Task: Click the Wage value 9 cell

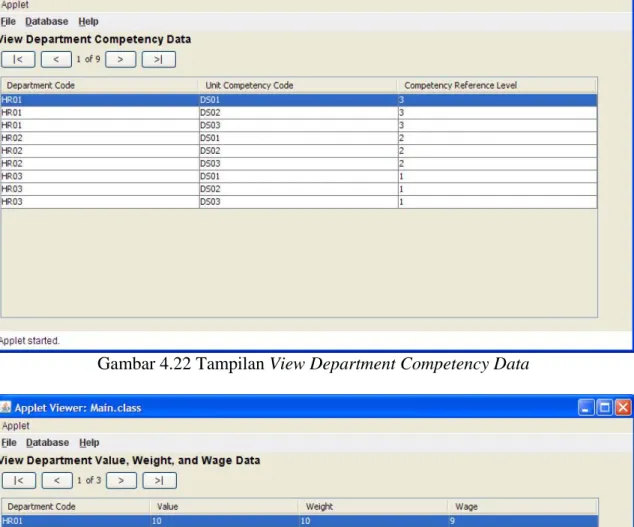Action: (523, 521)
